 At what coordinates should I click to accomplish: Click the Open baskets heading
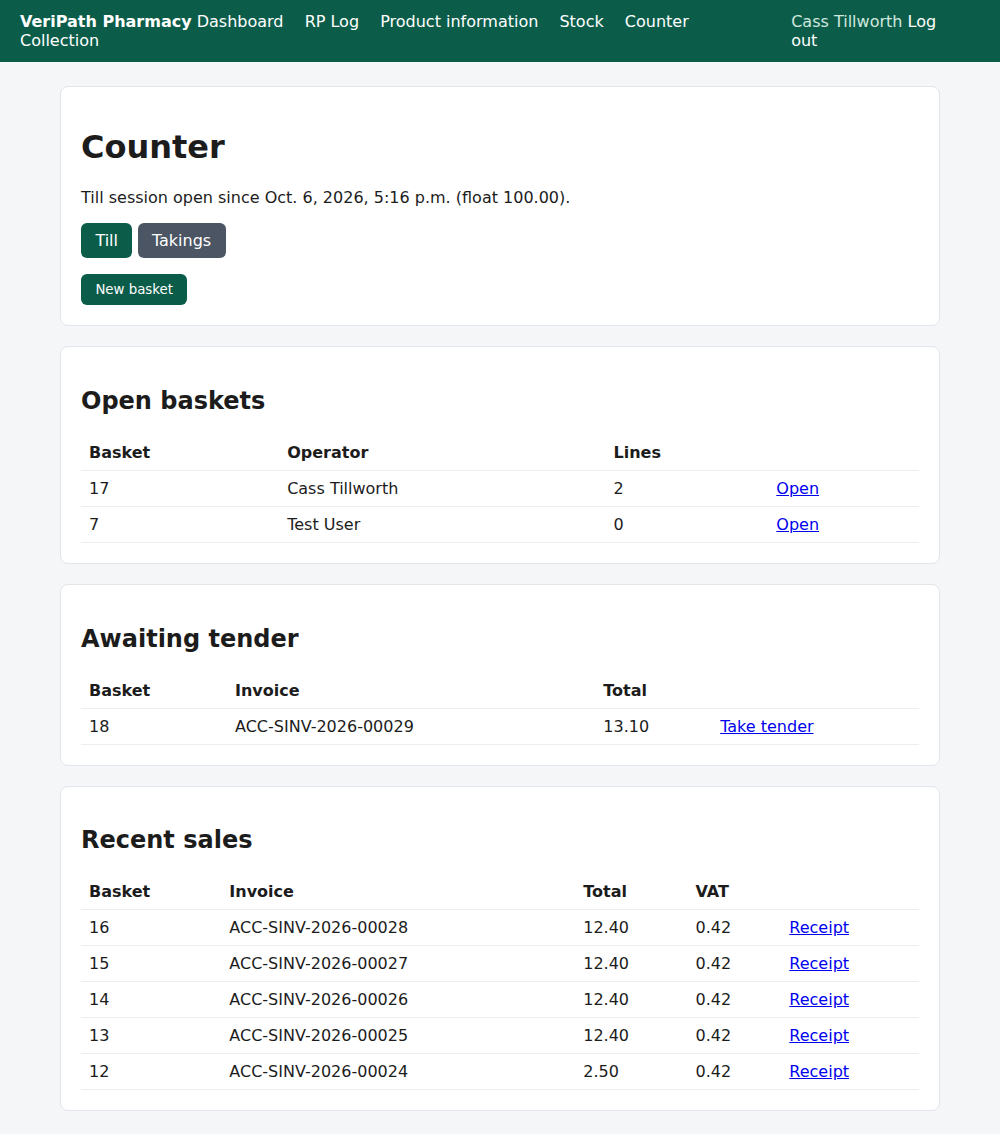tap(173, 401)
